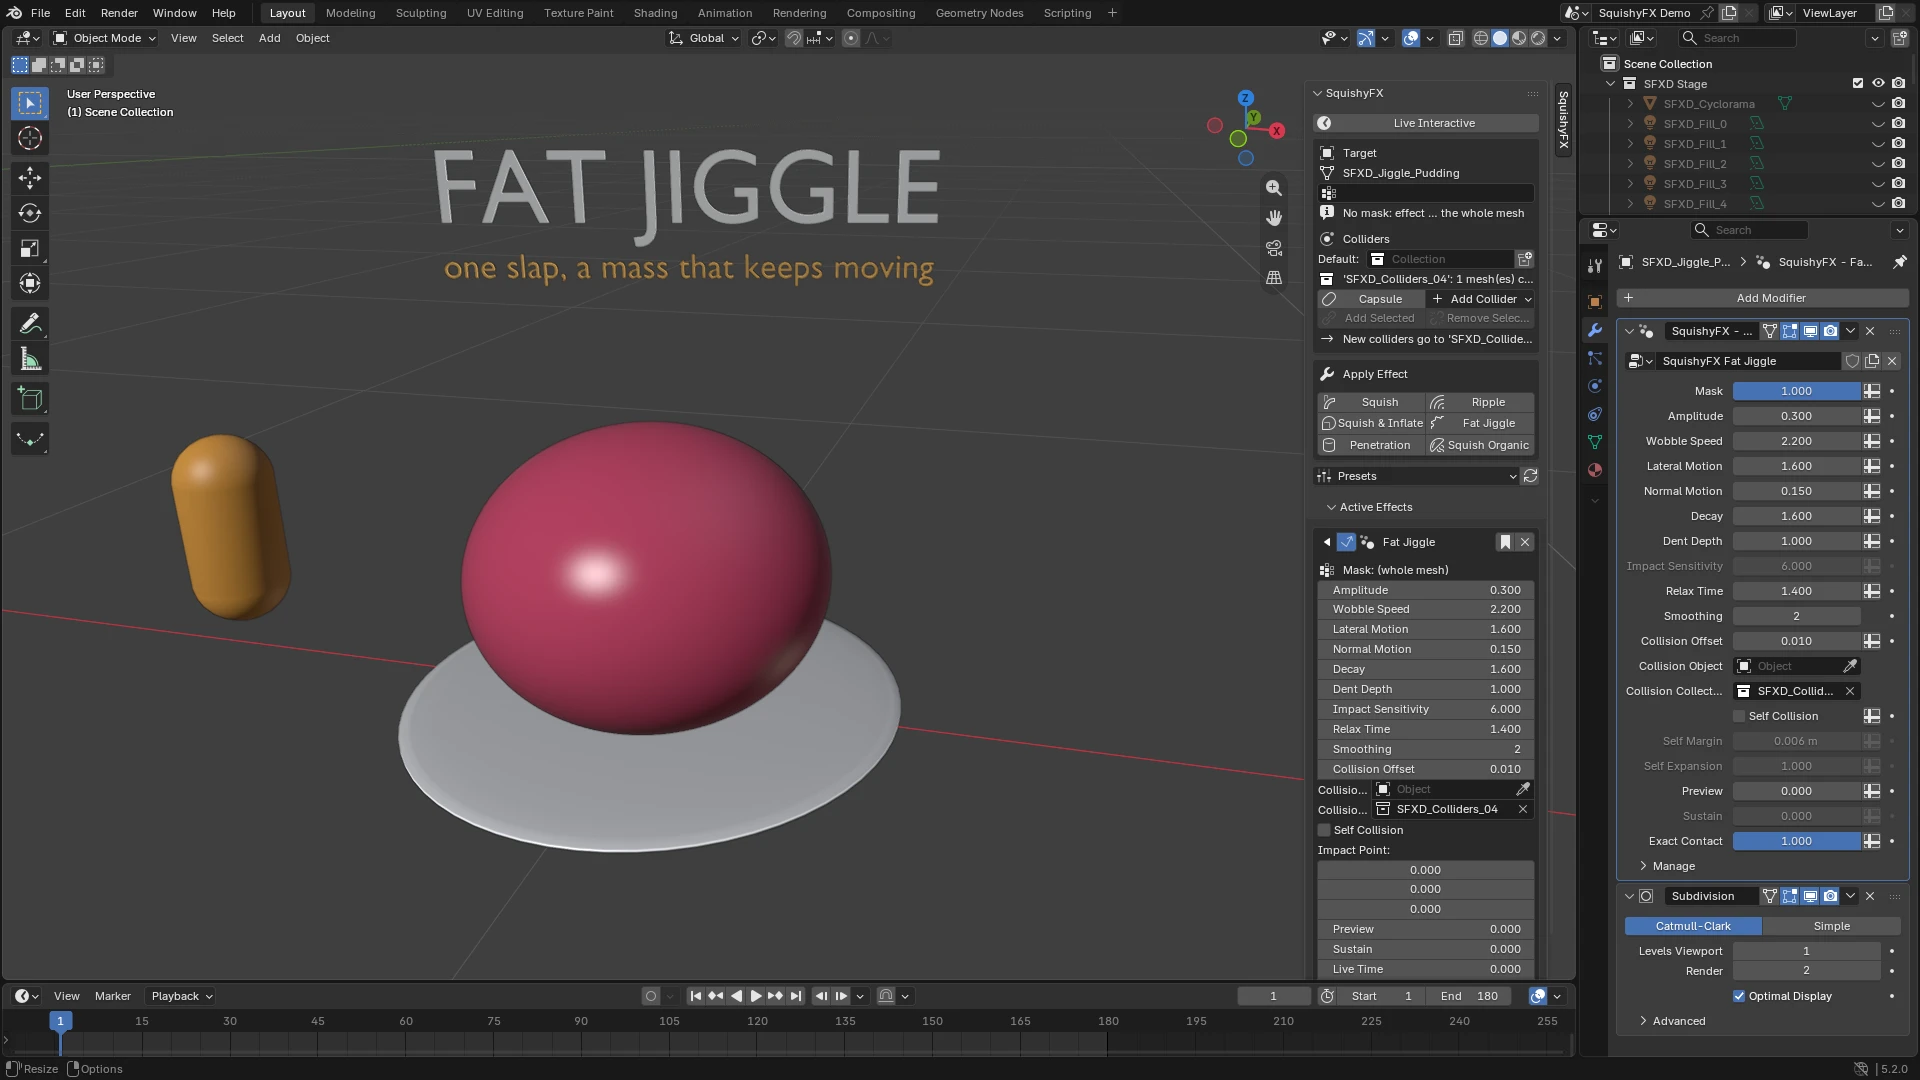Toggle camera view icon in viewport
Screen dimensions: 1920x1080
click(1273, 248)
